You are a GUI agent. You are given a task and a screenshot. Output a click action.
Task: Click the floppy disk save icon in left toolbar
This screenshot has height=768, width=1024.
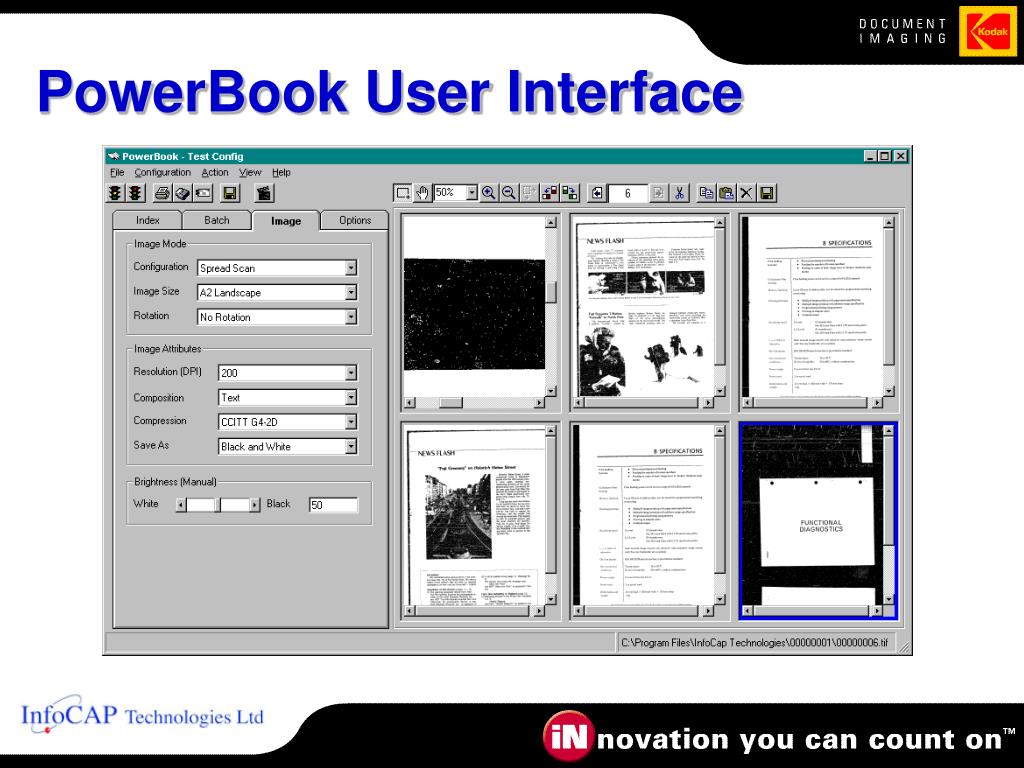pos(230,193)
